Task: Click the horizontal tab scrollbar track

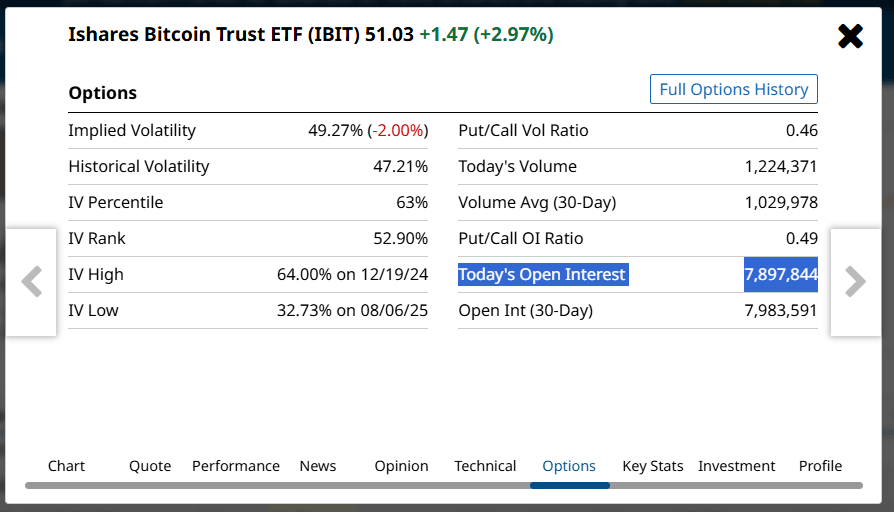Action: [x=300, y=485]
